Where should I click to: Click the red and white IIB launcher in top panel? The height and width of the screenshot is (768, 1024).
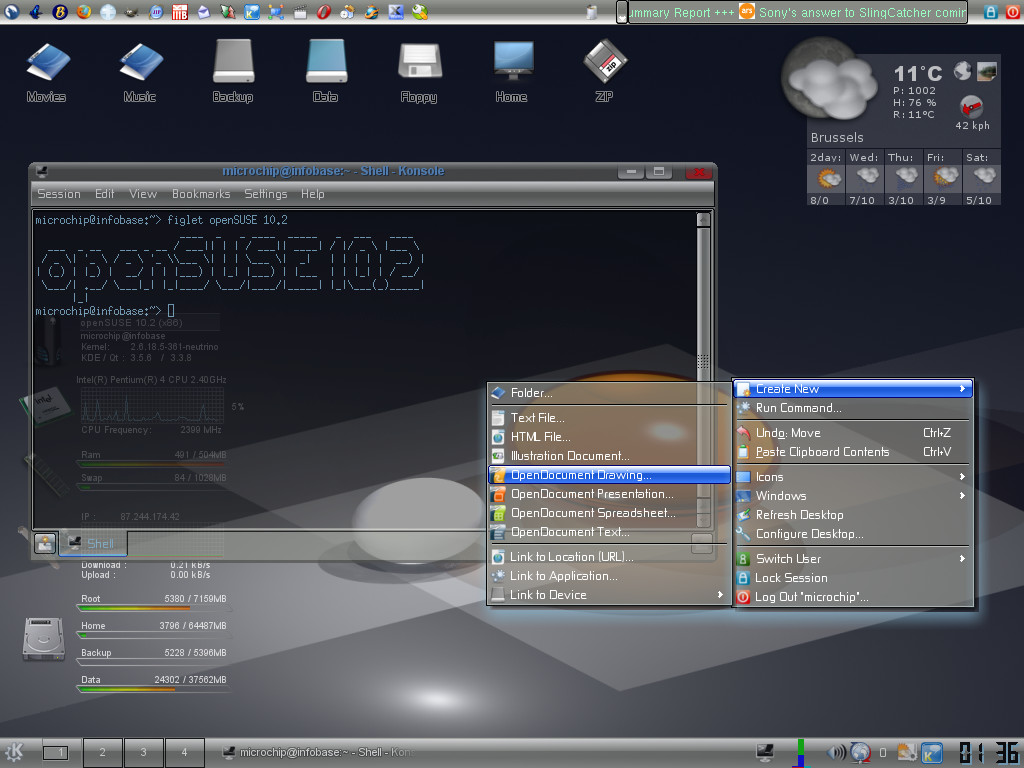(x=180, y=12)
